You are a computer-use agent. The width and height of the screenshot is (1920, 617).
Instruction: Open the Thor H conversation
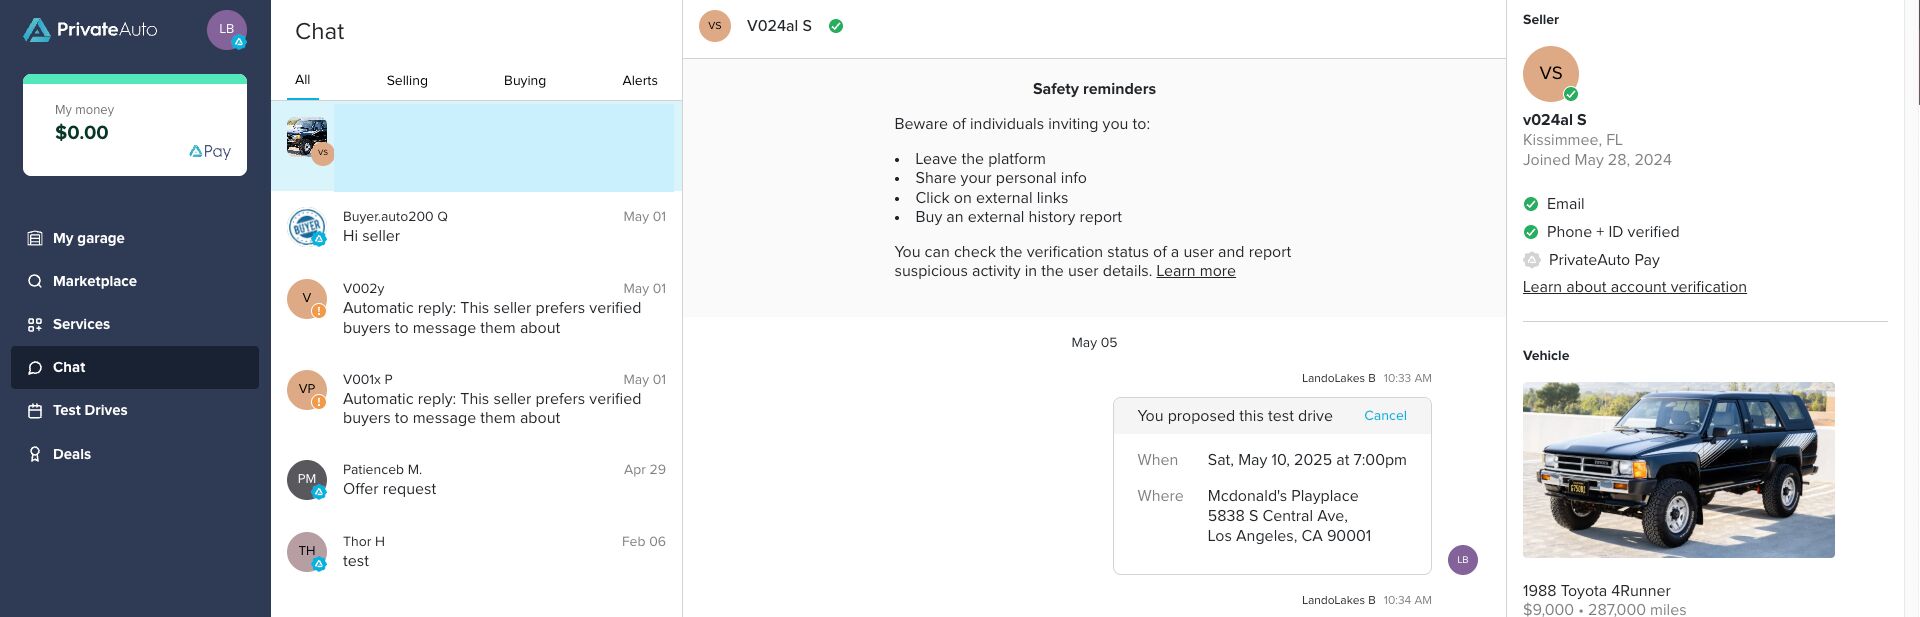(476, 552)
